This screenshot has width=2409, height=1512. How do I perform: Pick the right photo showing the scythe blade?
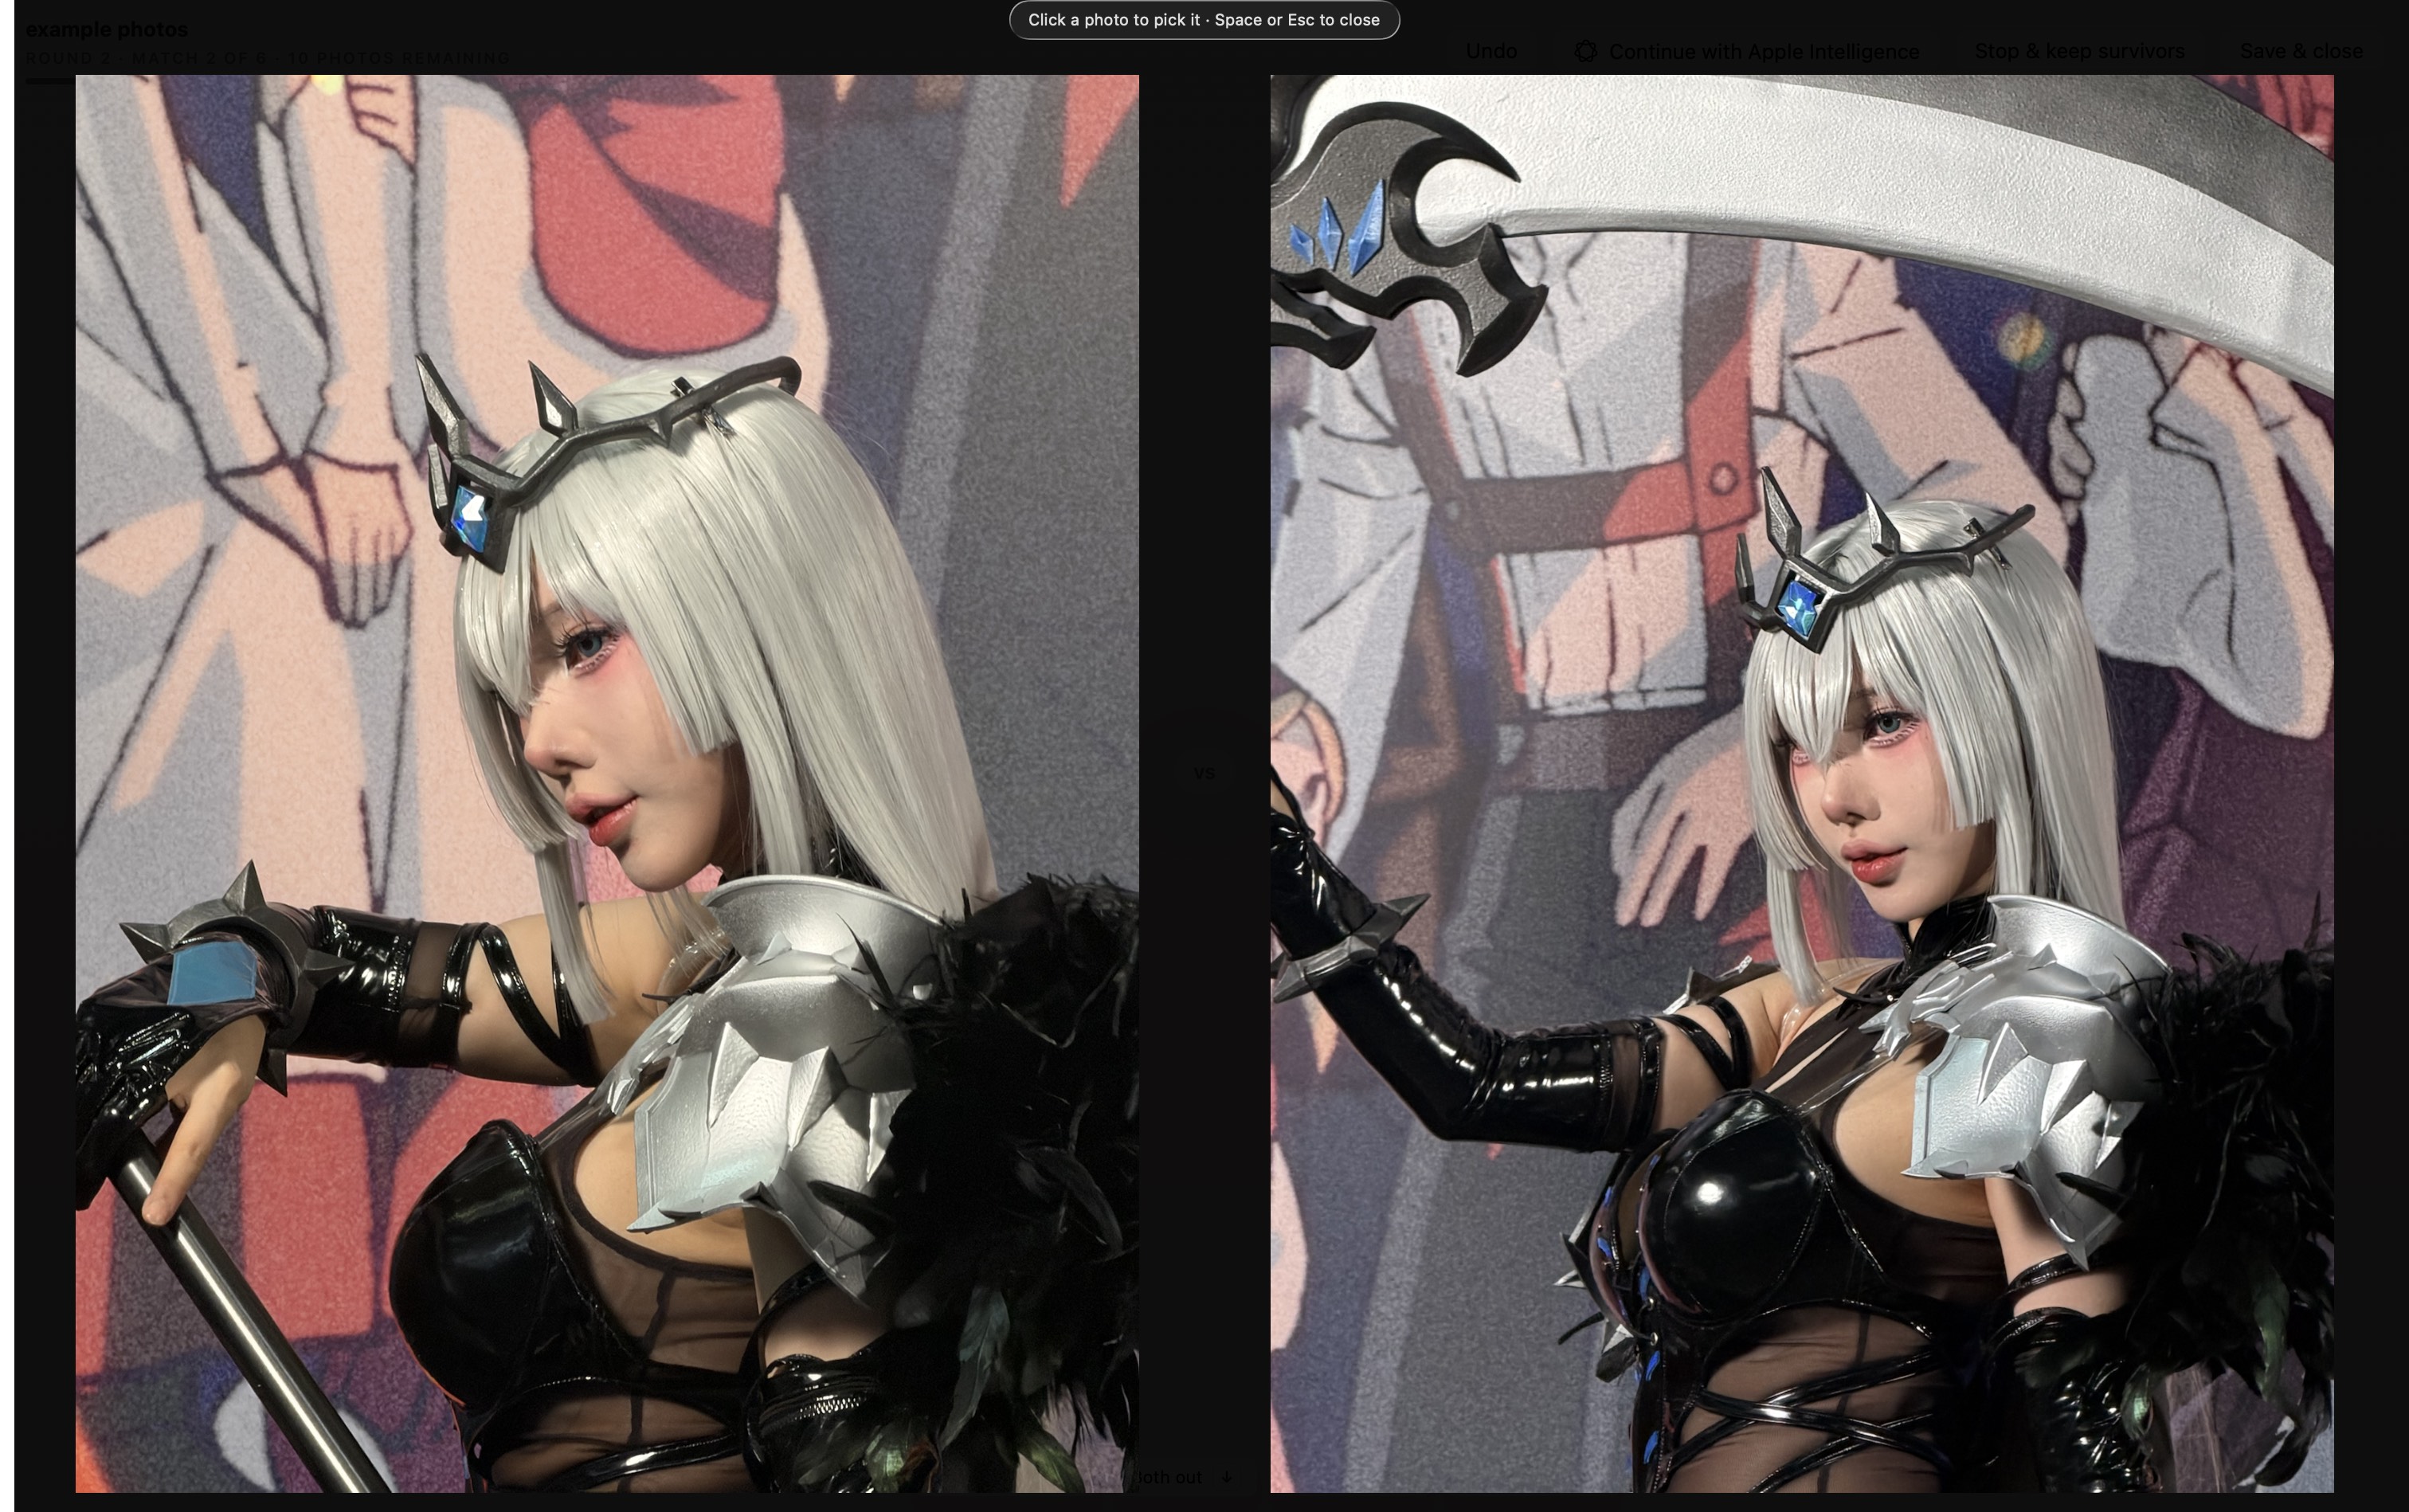[x=1802, y=783]
